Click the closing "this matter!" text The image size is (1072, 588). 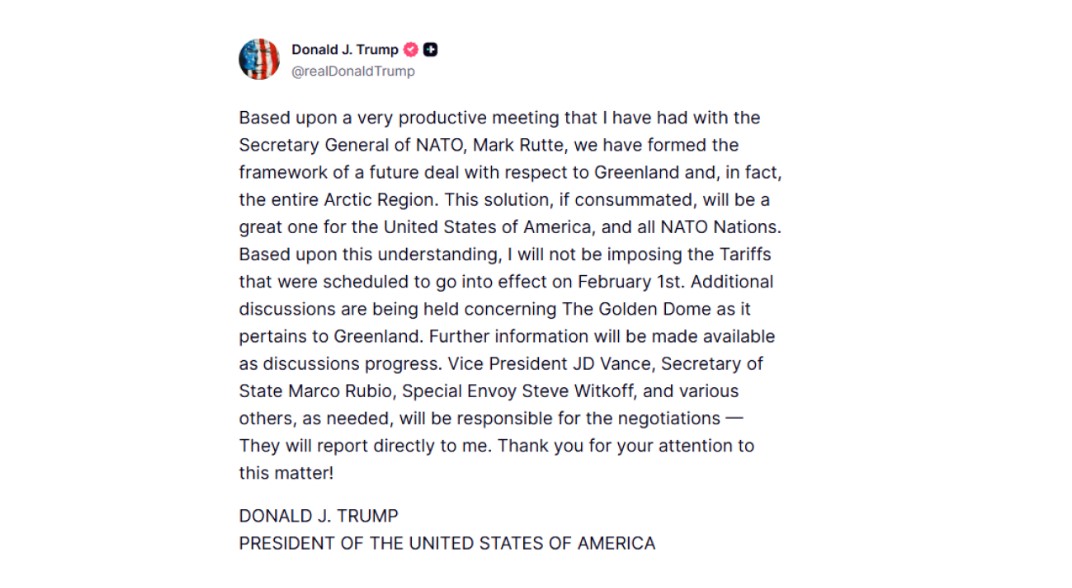coord(286,472)
